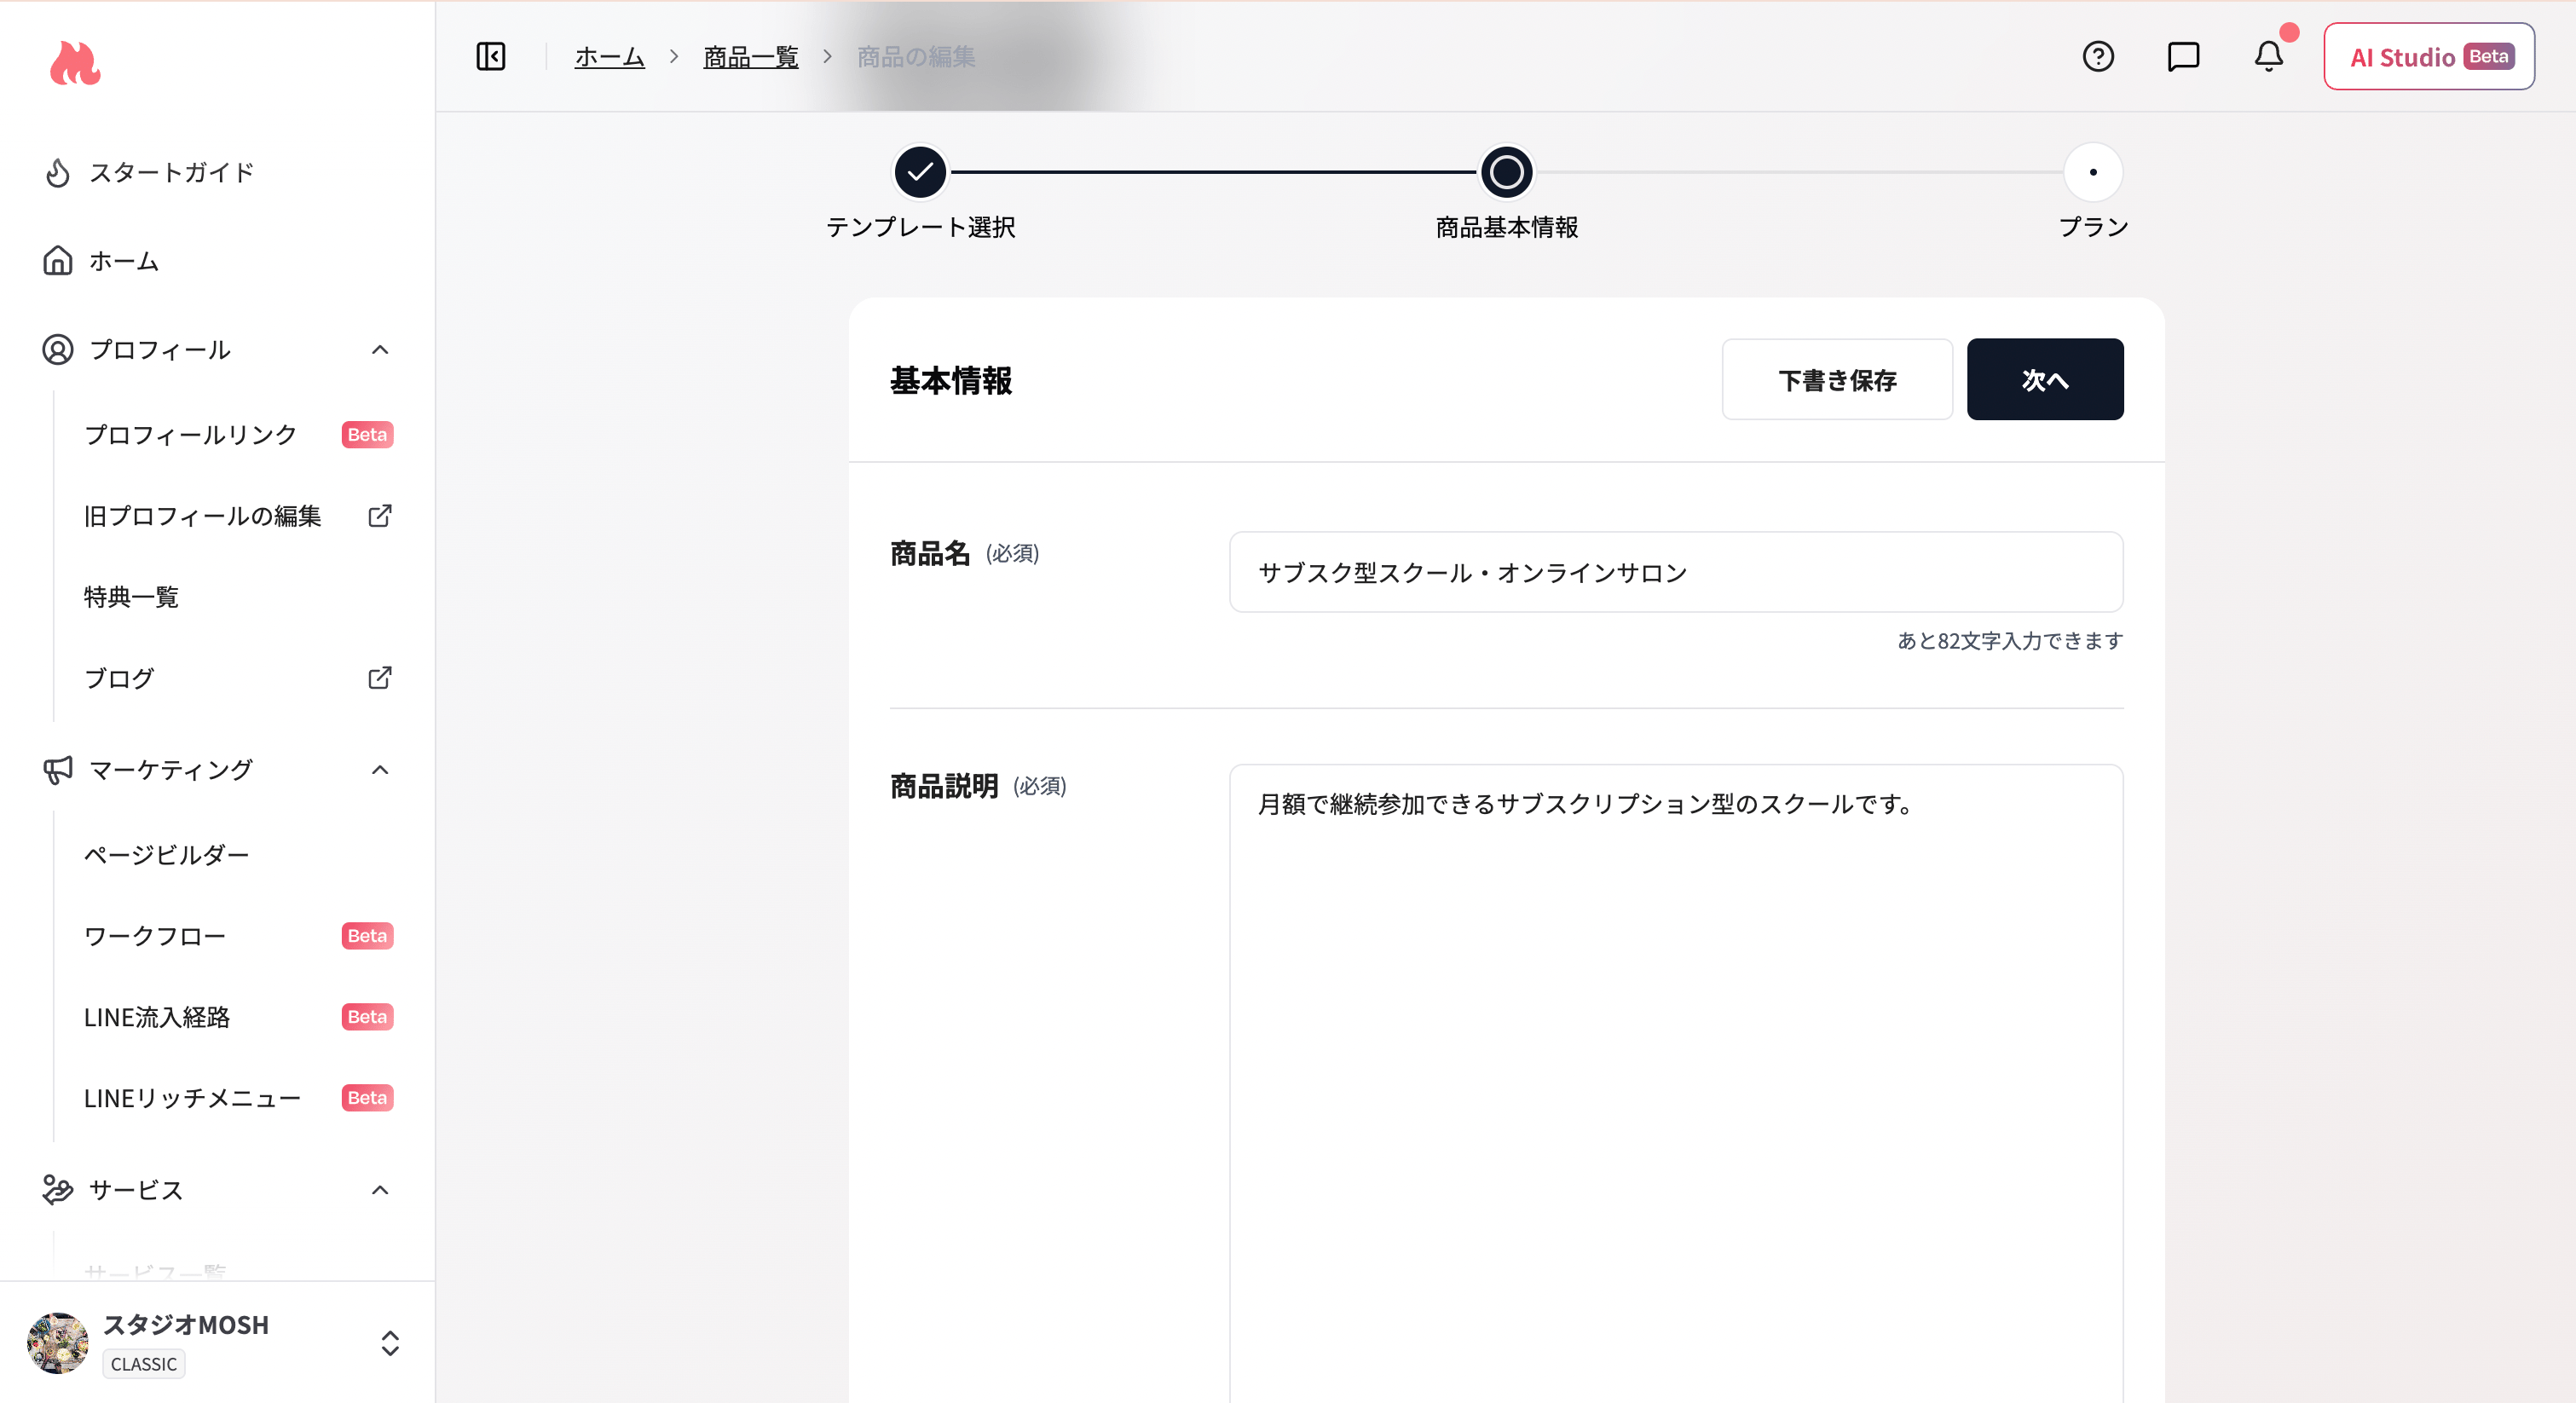Focus the 商品説明 text area
The height and width of the screenshot is (1403, 2576).
[1676, 1084]
